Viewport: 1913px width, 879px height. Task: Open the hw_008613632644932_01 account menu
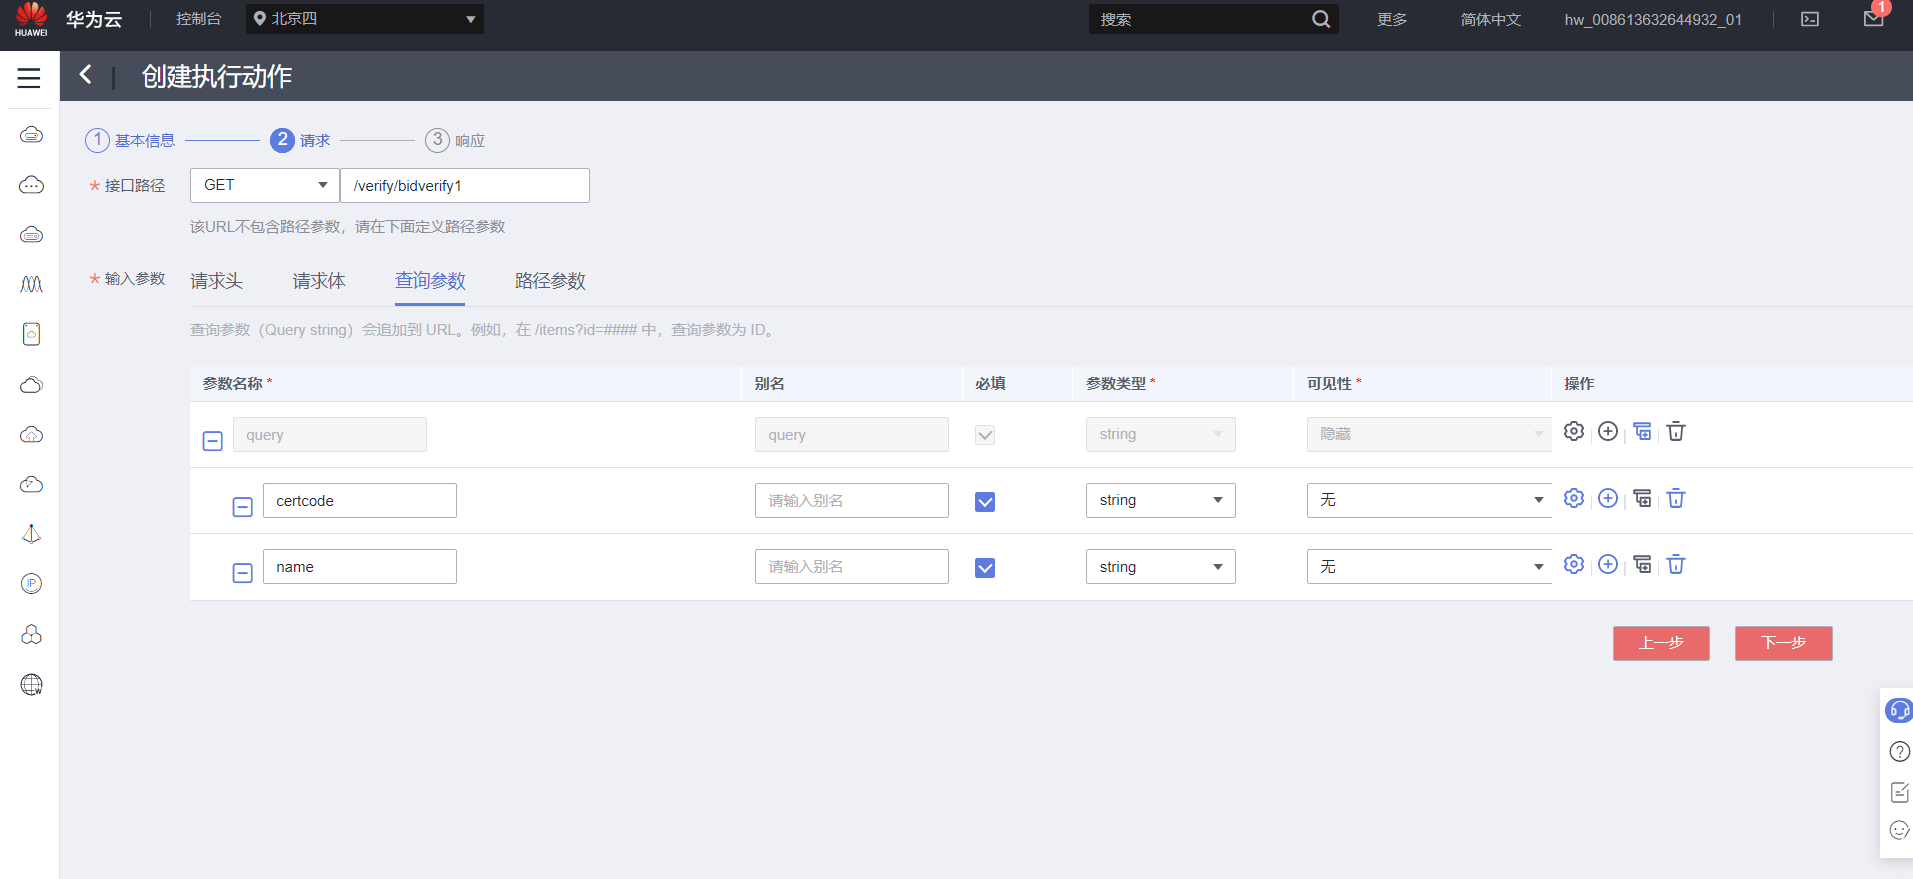(1653, 19)
